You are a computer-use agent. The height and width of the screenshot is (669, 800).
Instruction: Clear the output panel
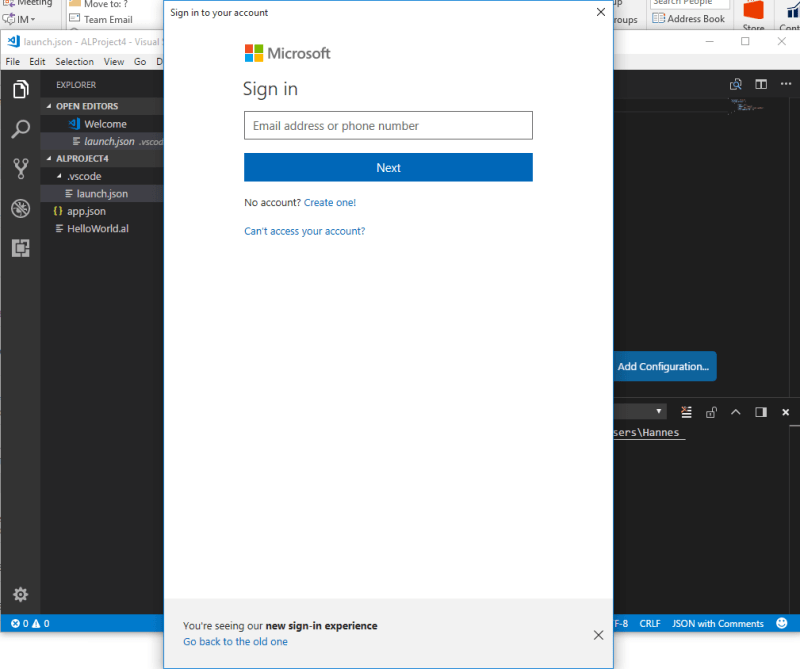(x=686, y=412)
